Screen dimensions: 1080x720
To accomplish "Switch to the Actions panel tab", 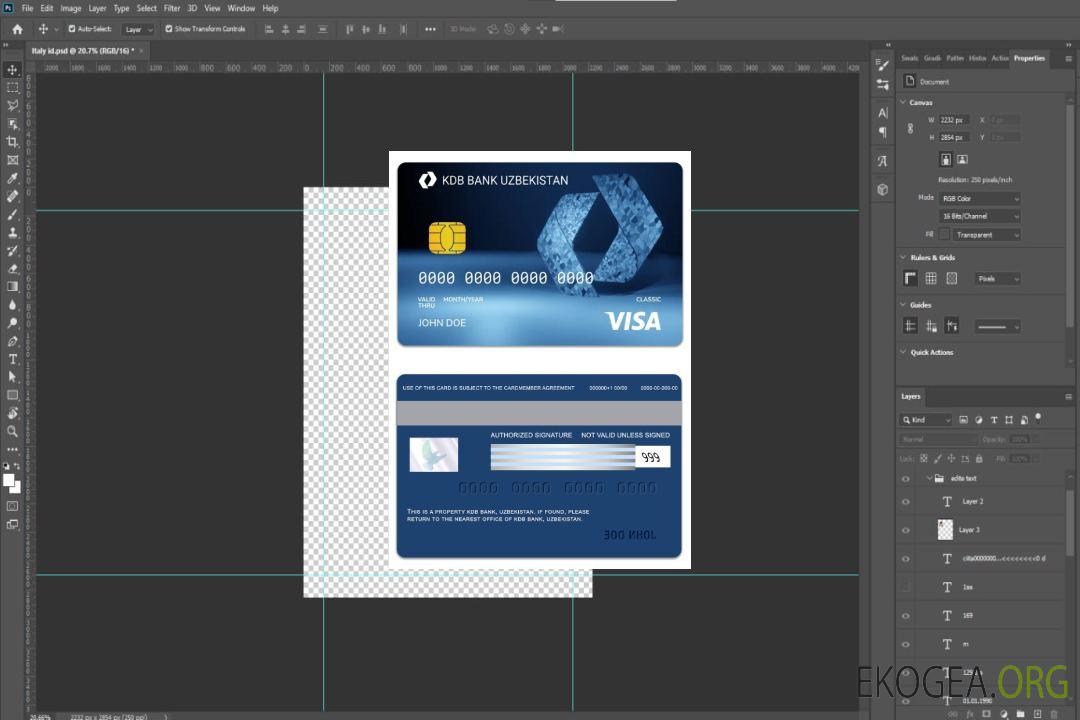I will point(999,59).
